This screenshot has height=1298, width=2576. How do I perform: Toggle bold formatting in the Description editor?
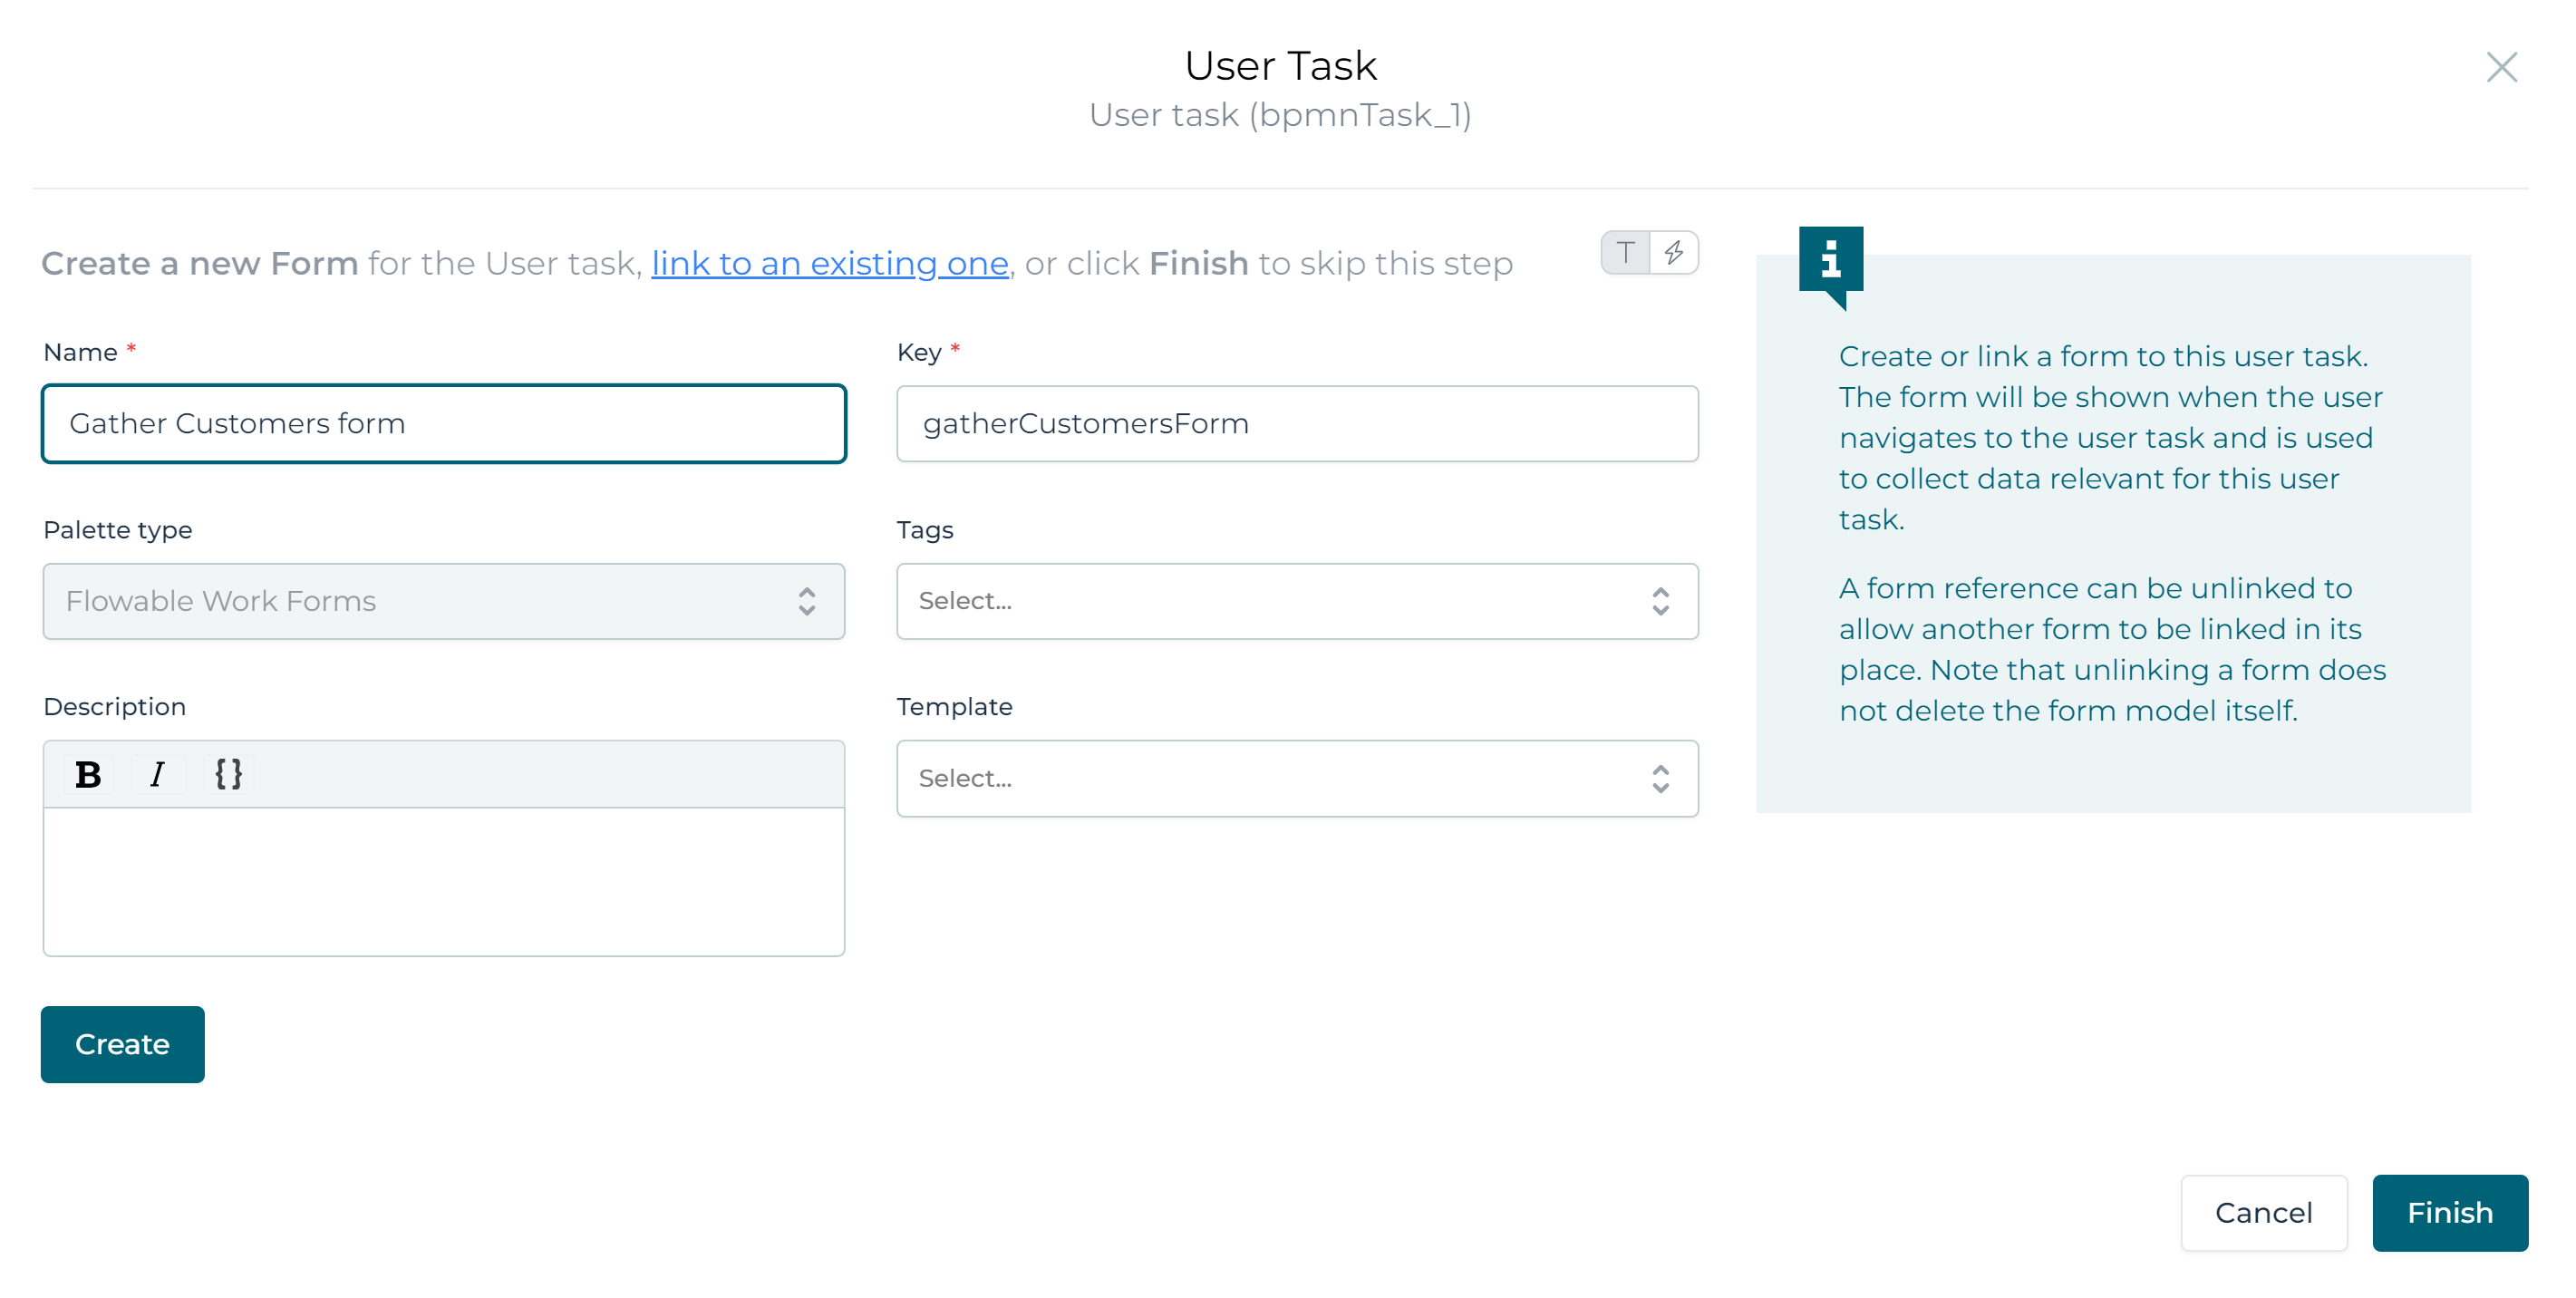click(x=89, y=772)
